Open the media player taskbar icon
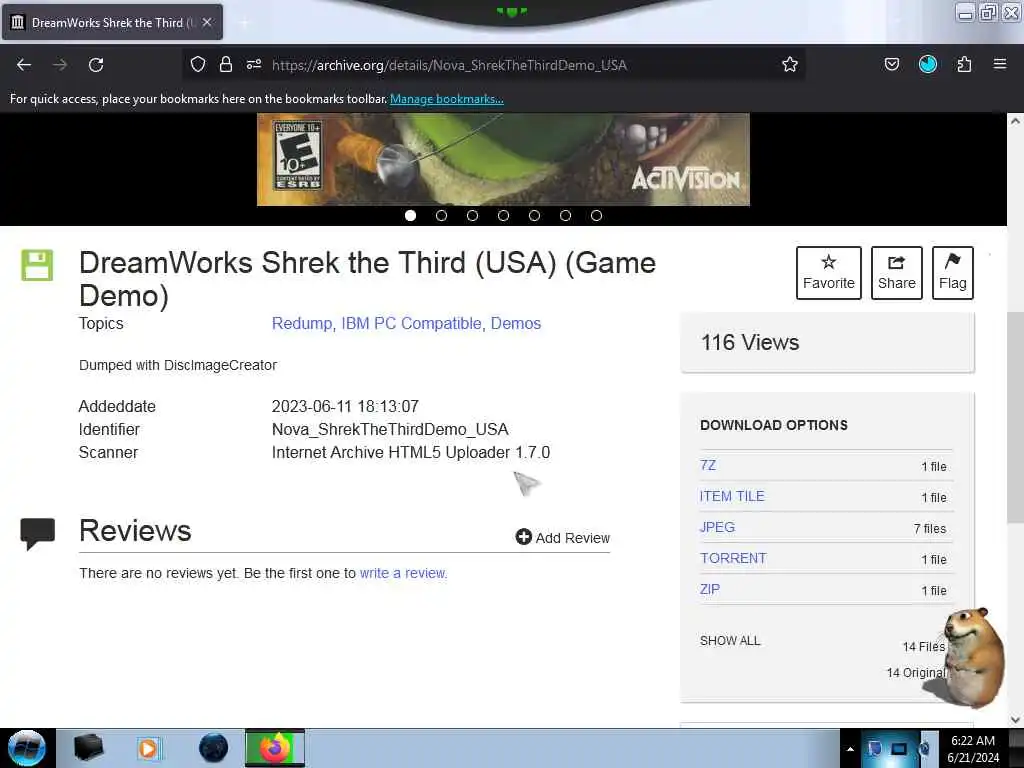The height and width of the screenshot is (768, 1024). tap(149, 748)
